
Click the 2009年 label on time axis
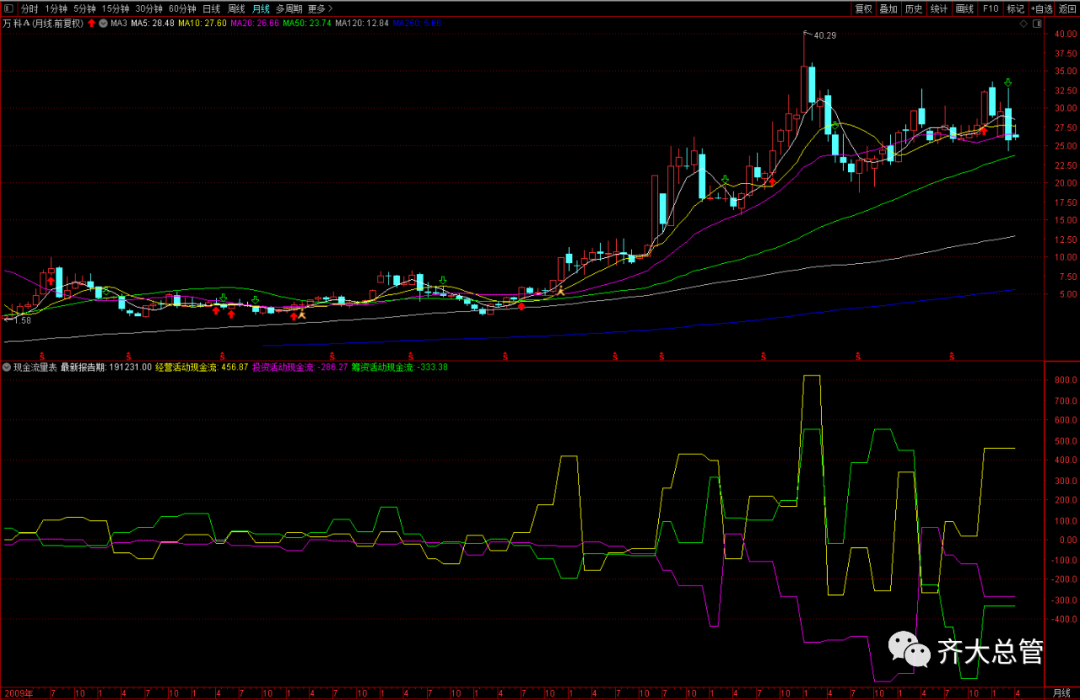(19, 693)
